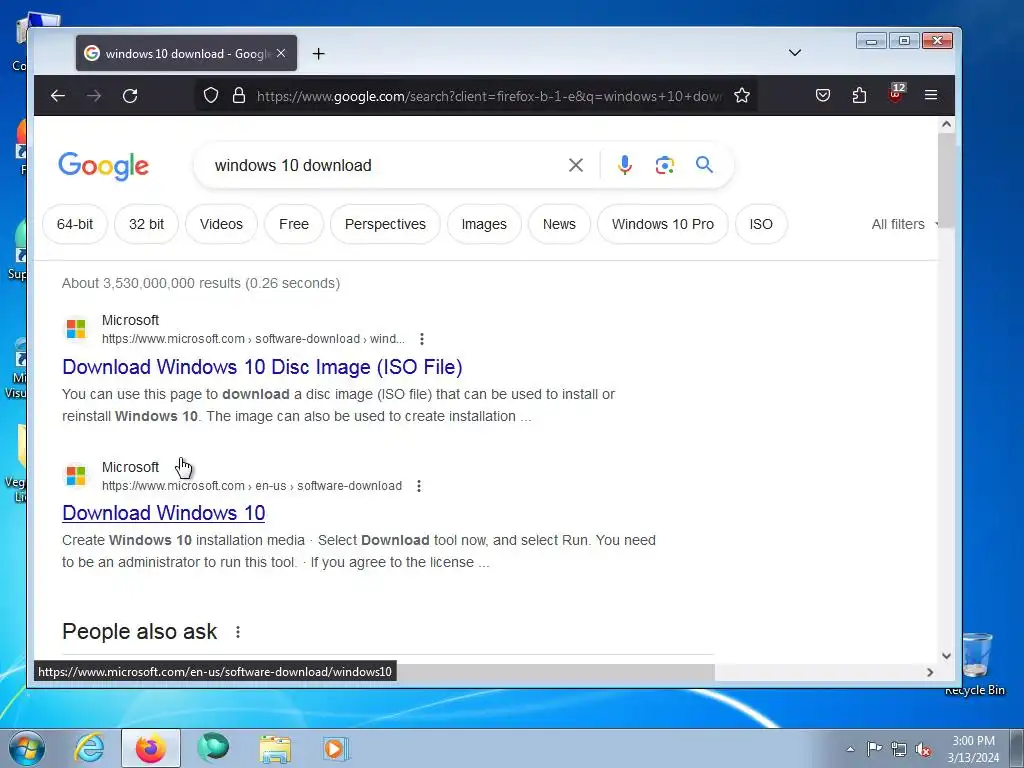Select the Windows 10 Pro filter chip
The height and width of the screenshot is (768, 1024).
663,224
